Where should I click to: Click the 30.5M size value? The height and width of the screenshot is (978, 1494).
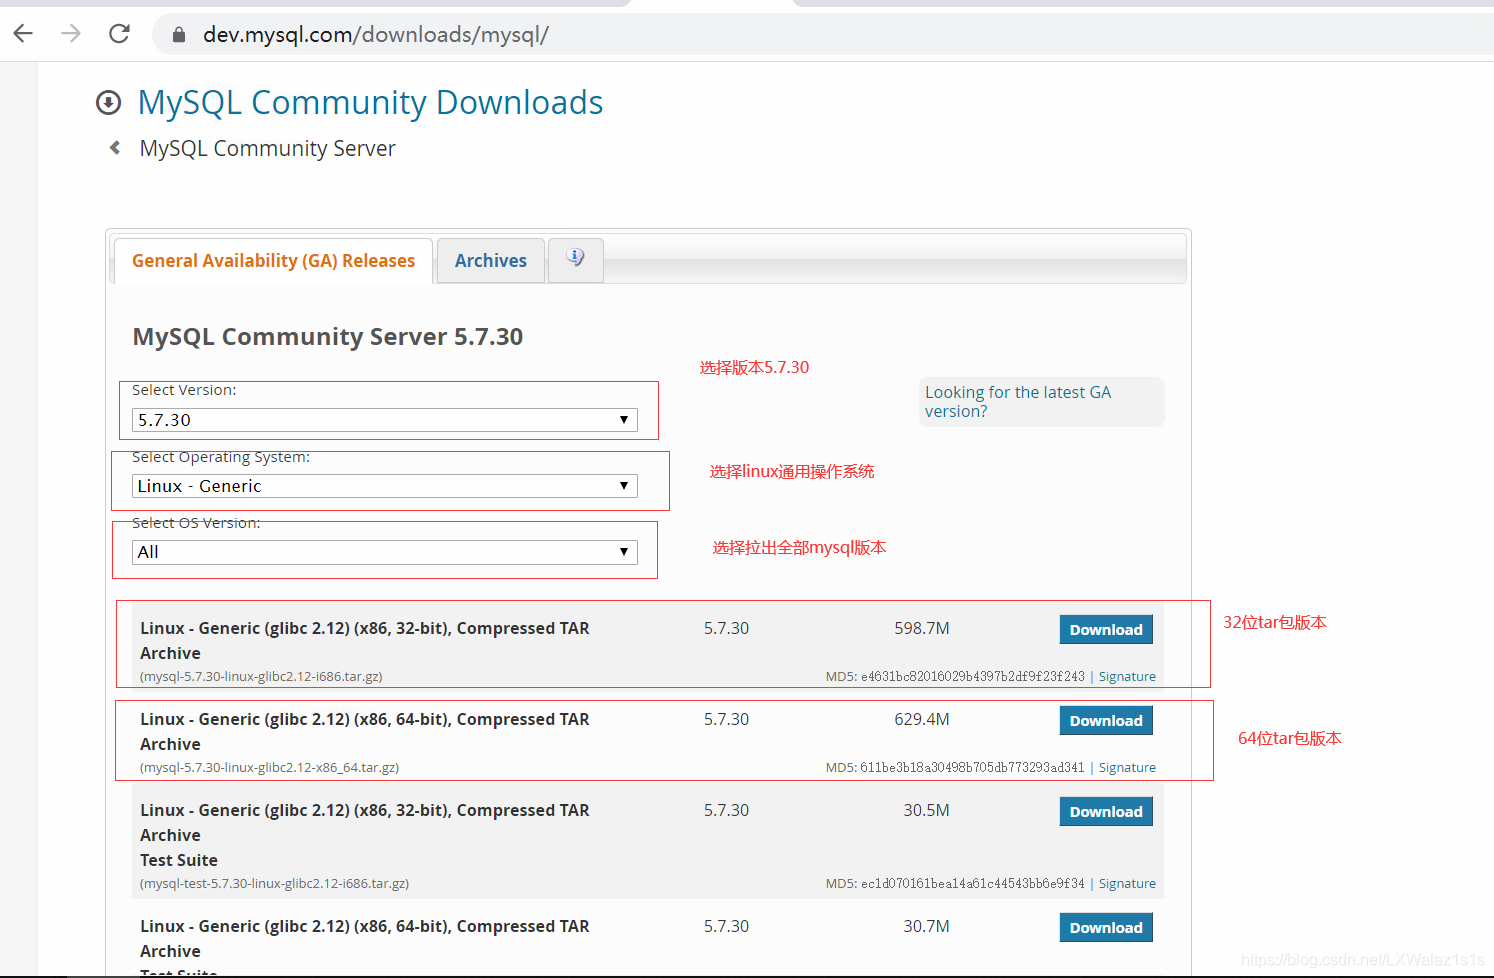926,811
